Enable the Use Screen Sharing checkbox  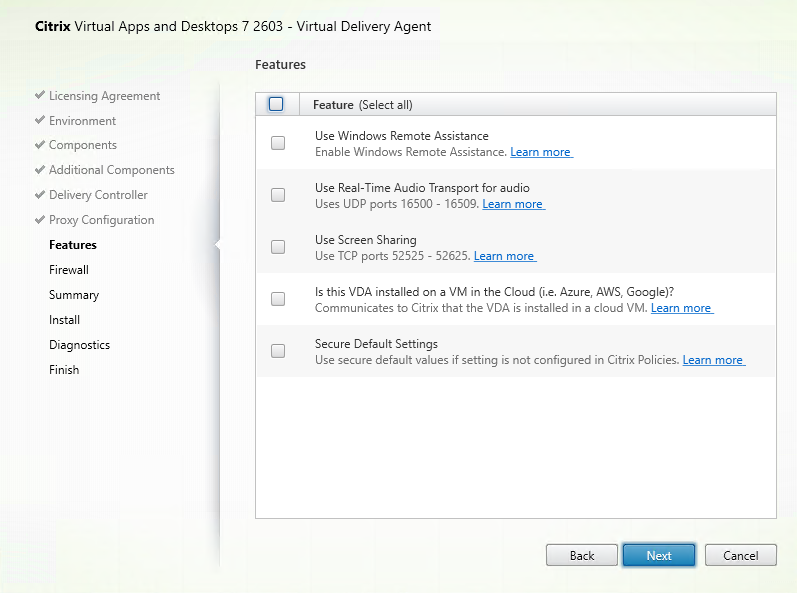click(278, 247)
